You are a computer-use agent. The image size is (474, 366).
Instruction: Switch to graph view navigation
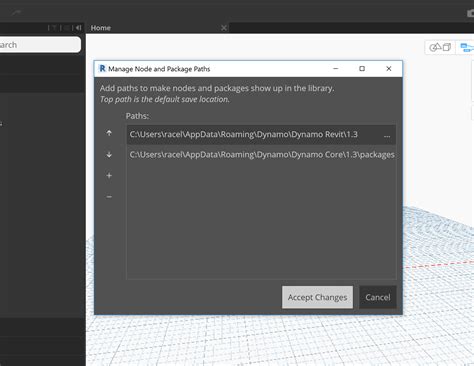pyautogui.click(x=467, y=47)
